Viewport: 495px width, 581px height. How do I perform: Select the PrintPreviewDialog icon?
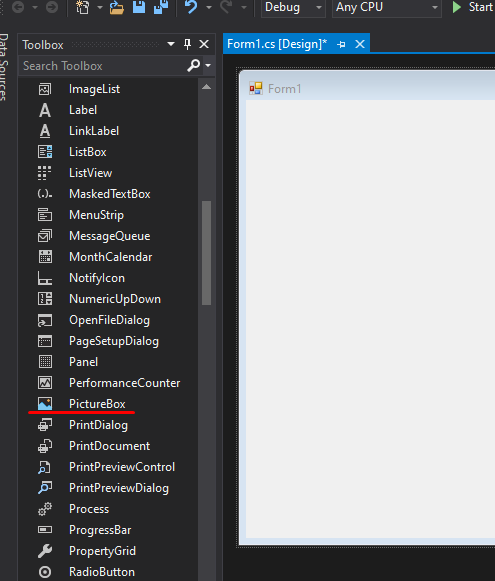(45, 488)
